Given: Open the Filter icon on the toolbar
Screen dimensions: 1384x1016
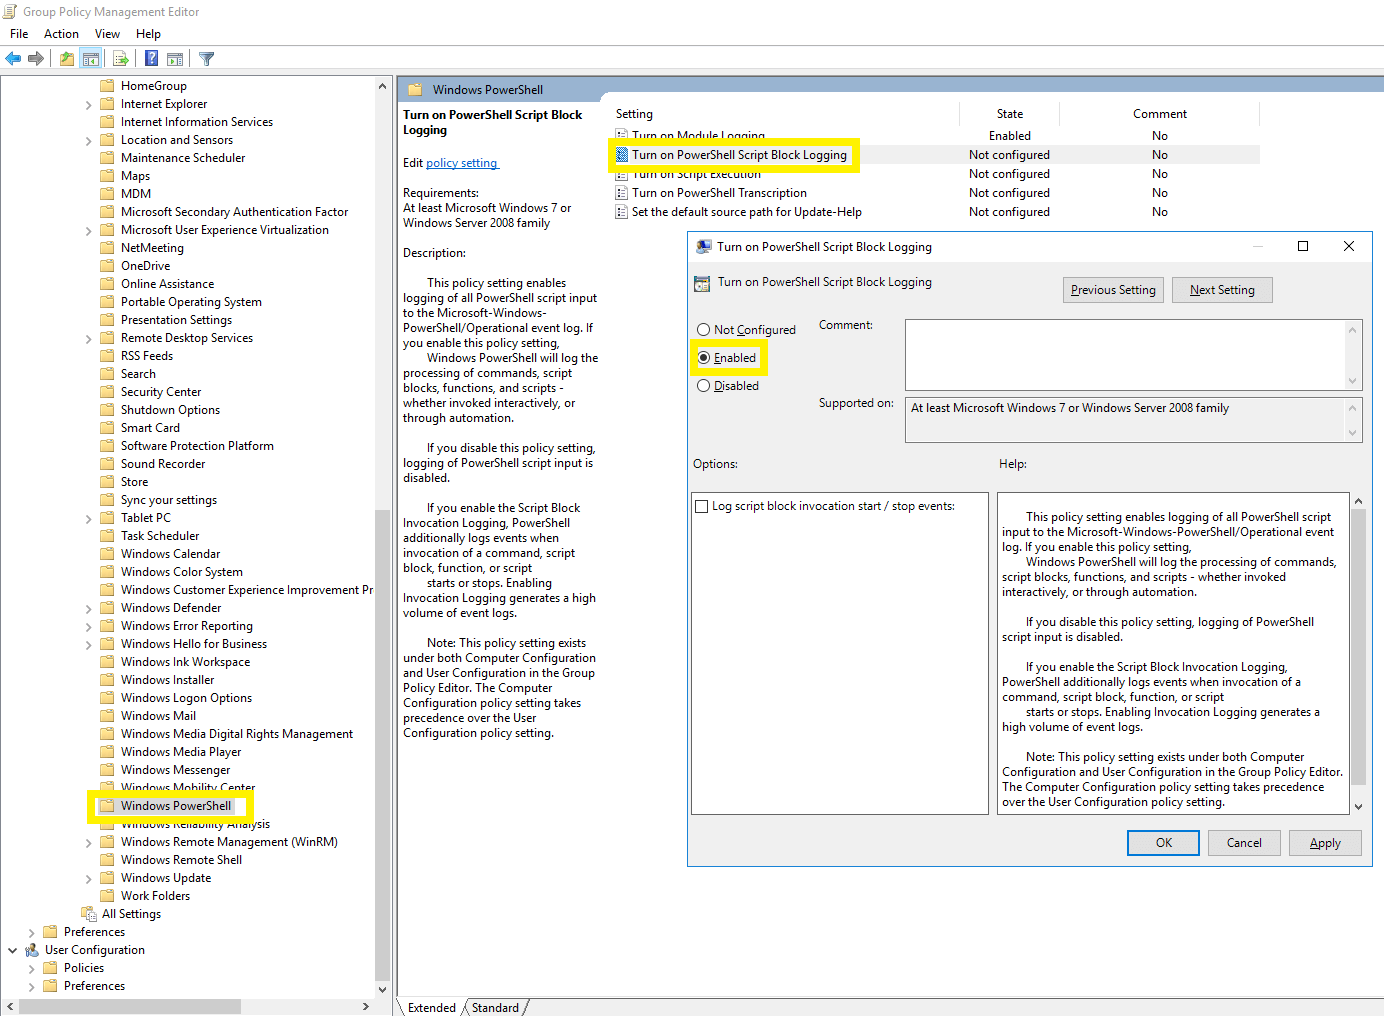Looking at the screenshot, I should (x=206, y=58).
